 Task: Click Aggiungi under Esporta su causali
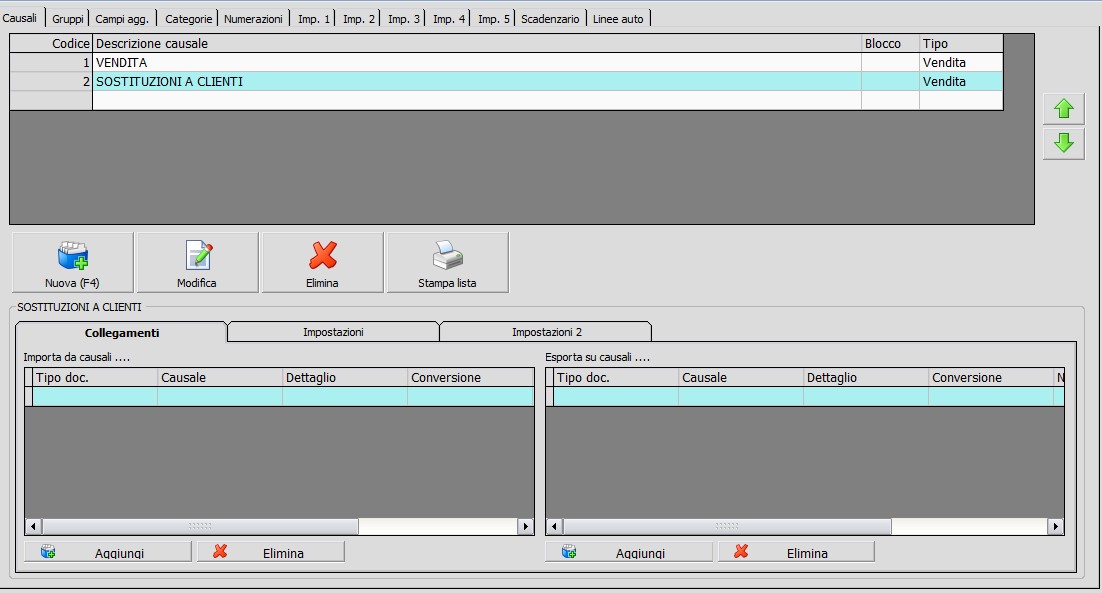pos(628,552)
